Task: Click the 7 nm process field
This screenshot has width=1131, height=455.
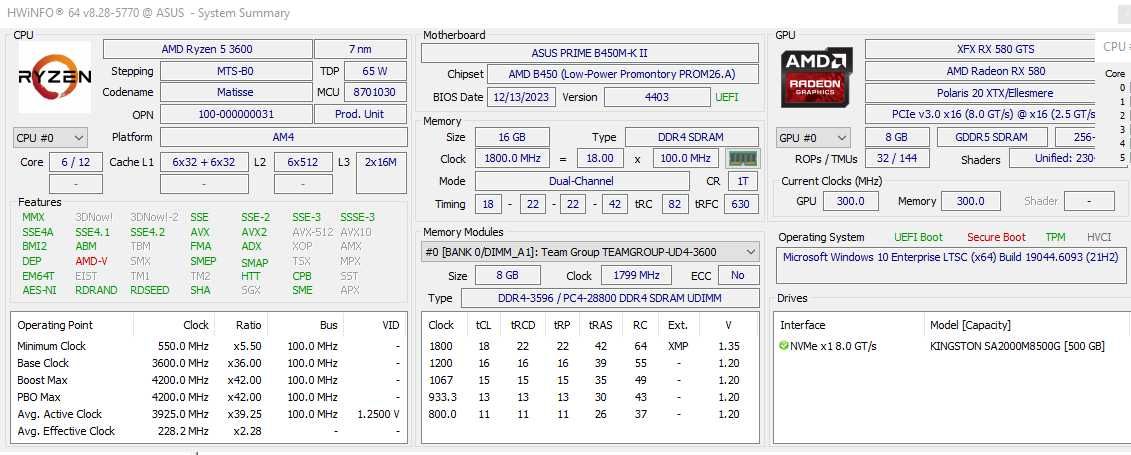Action: [360, 49]
